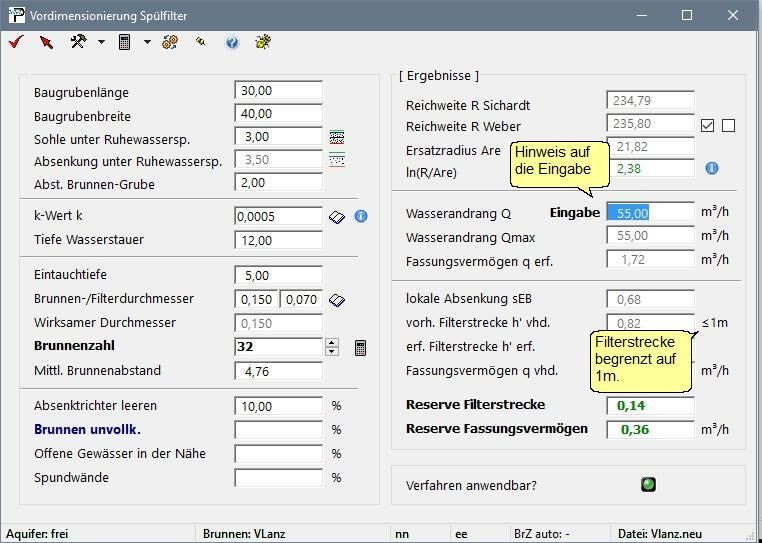Increase Brunnenzahl using the spinner arrows
The width and height of the screenshot is (762, 543).
point(332,343)
